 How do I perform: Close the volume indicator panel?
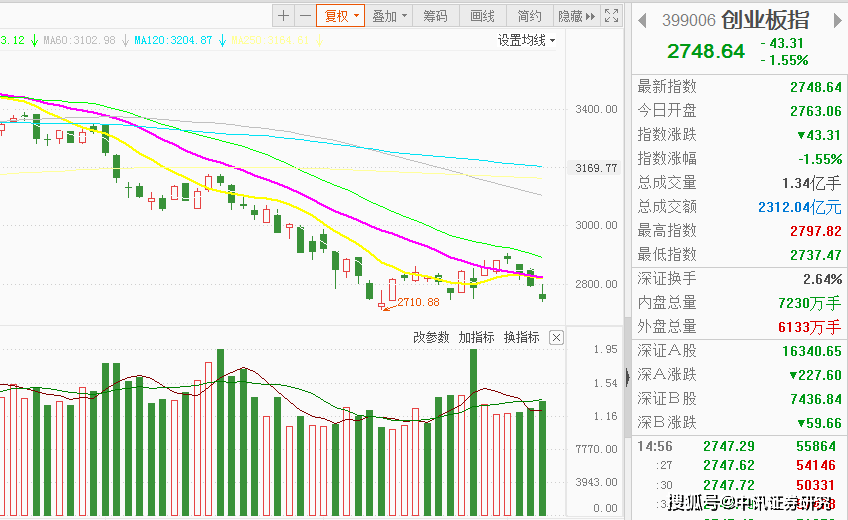point(557,337)
